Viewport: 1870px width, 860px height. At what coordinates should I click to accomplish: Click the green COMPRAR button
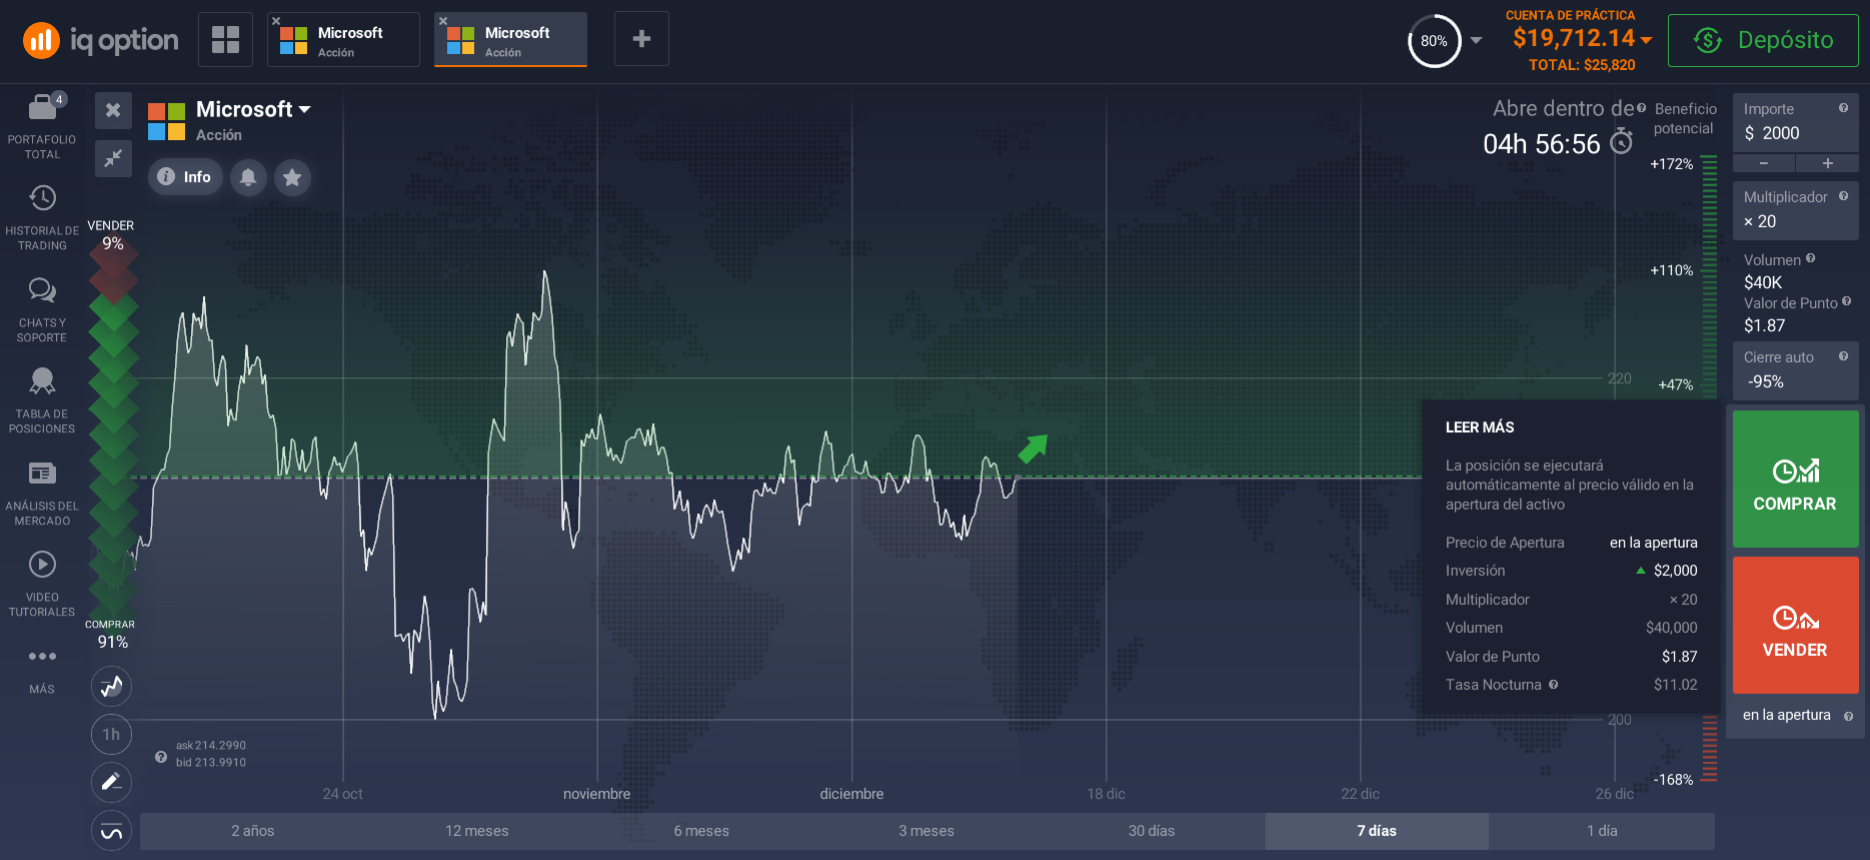click(1795, 479)
